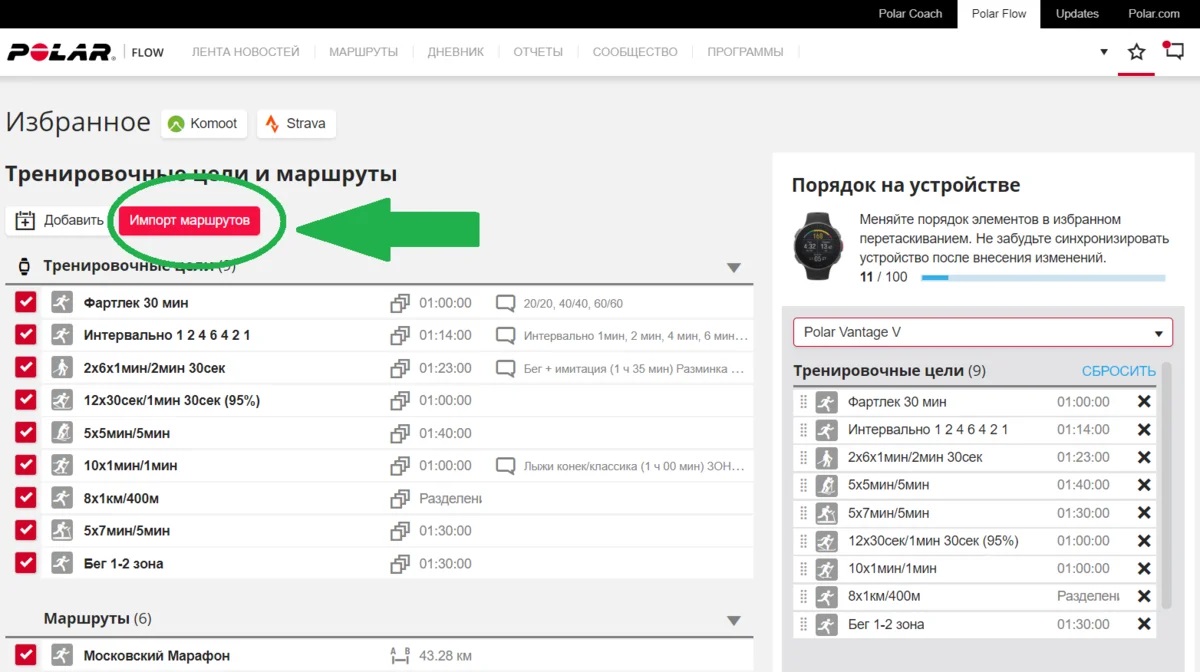Switch to the Polar Coach tab
Screen dimensions: 1200x672
click(x=909, y=14)
